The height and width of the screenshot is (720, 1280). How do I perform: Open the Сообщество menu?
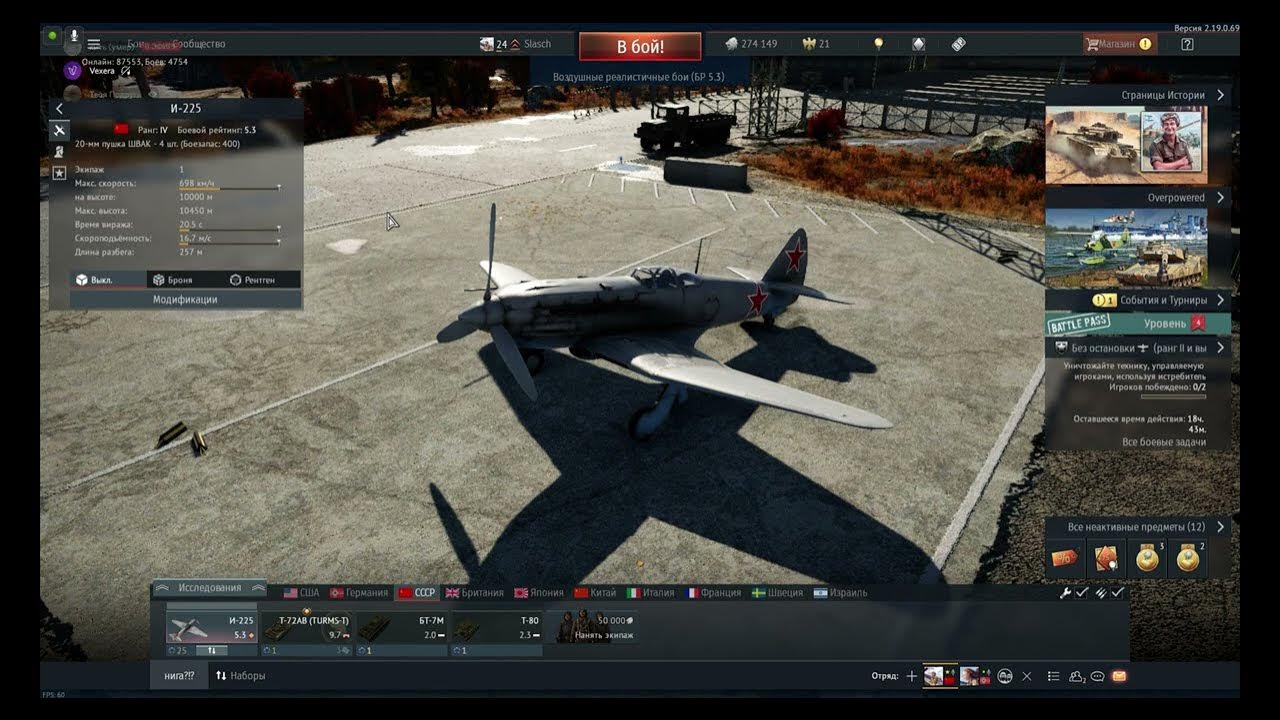199,44
